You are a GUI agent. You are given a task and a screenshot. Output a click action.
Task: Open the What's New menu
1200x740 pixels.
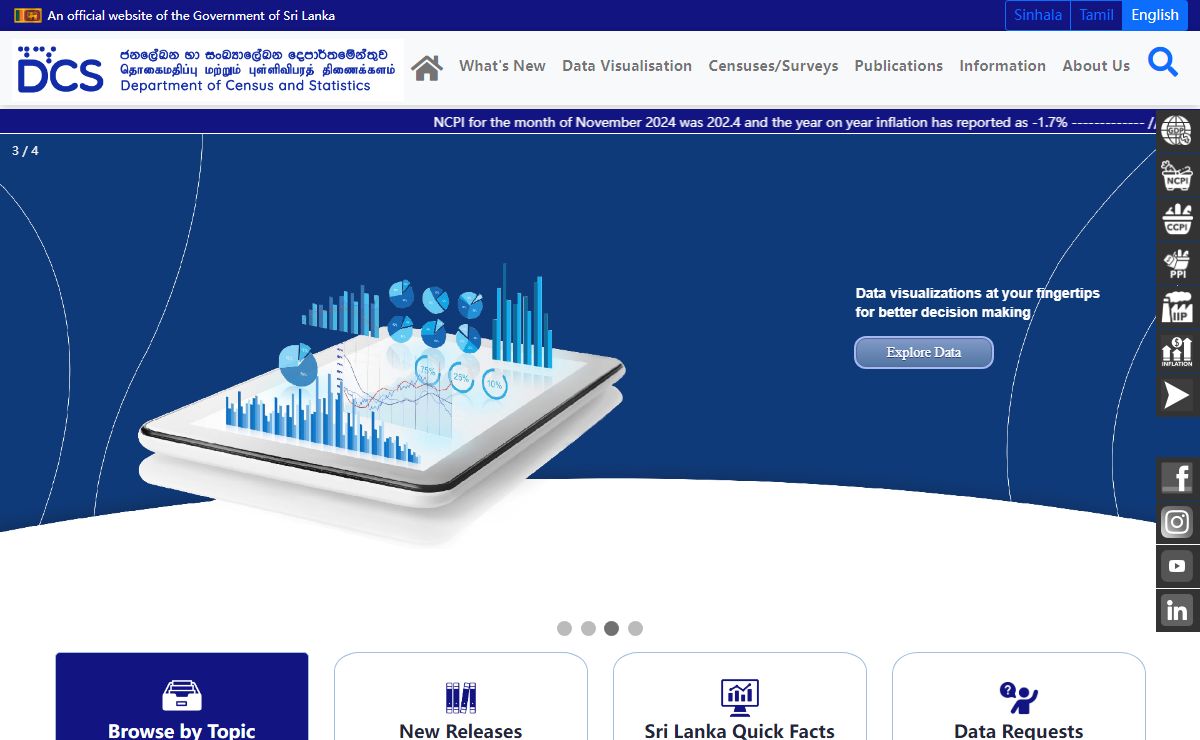(502, 66)
